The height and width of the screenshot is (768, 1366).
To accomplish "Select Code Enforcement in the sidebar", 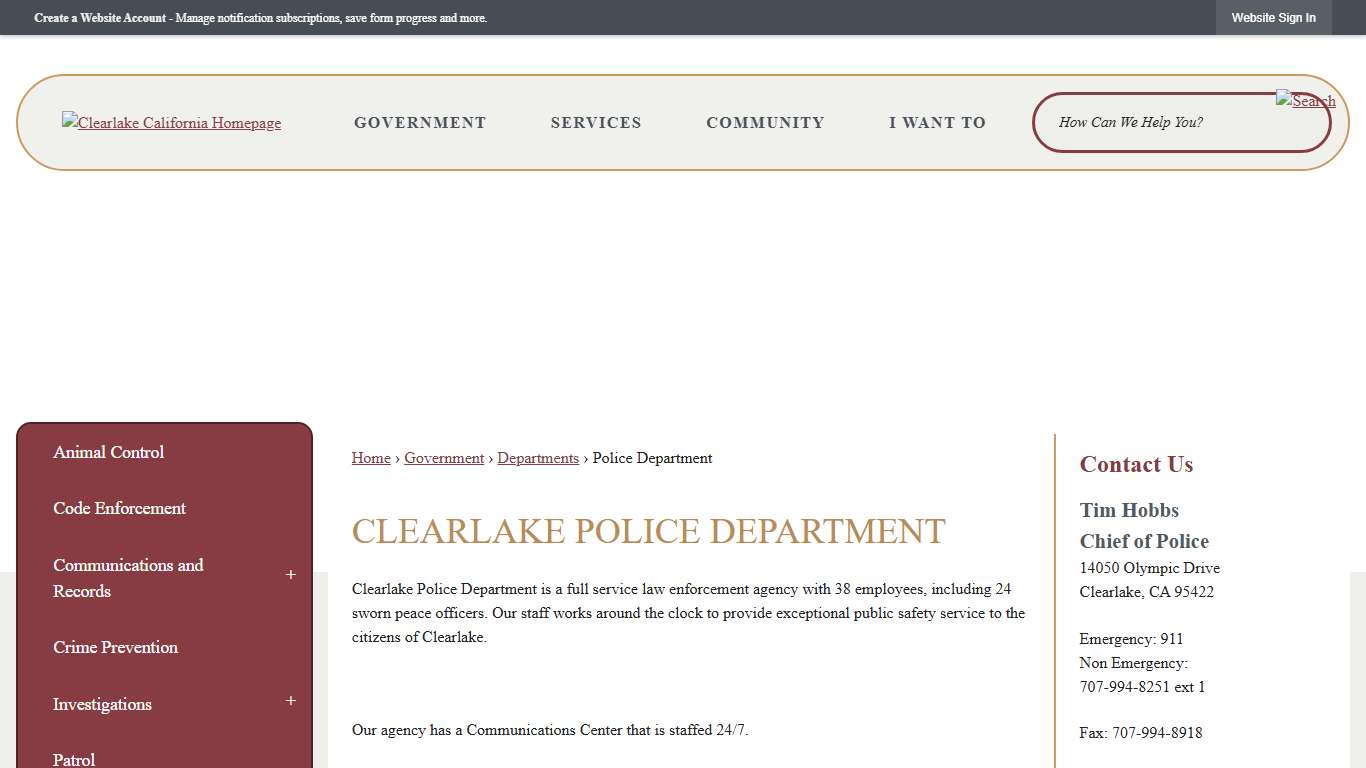I will point(119,508).
